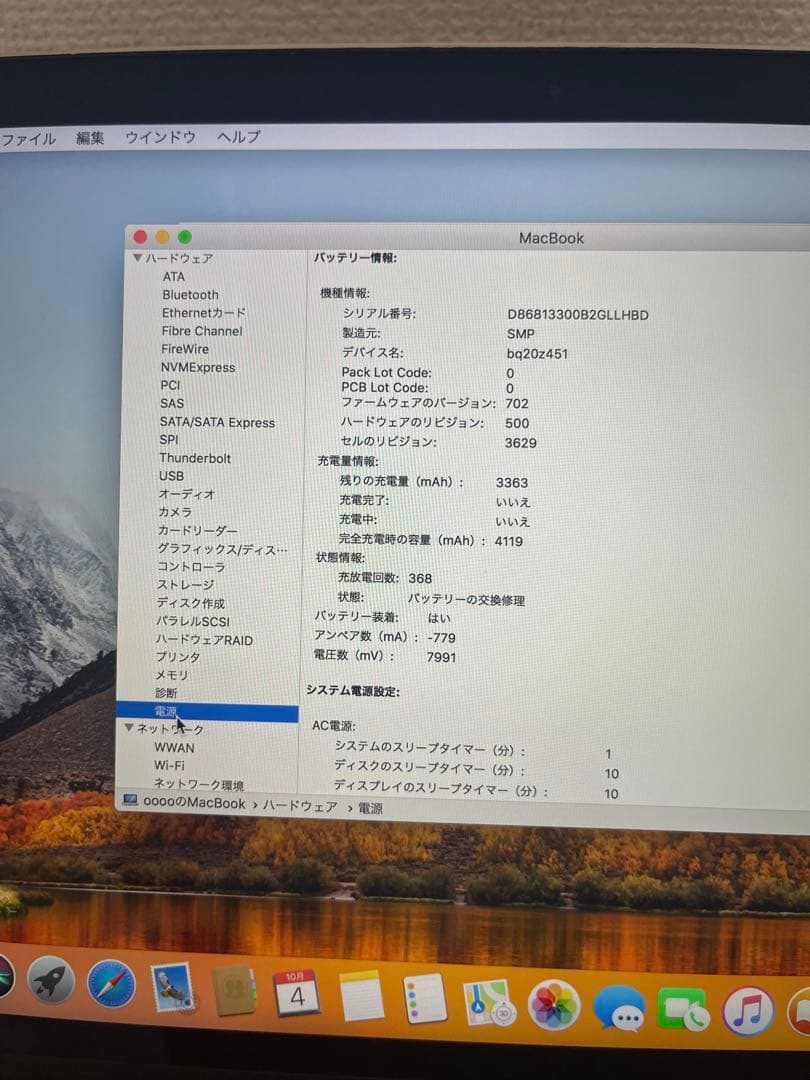Select Fibre Channel in sidebar

(202, 331)
